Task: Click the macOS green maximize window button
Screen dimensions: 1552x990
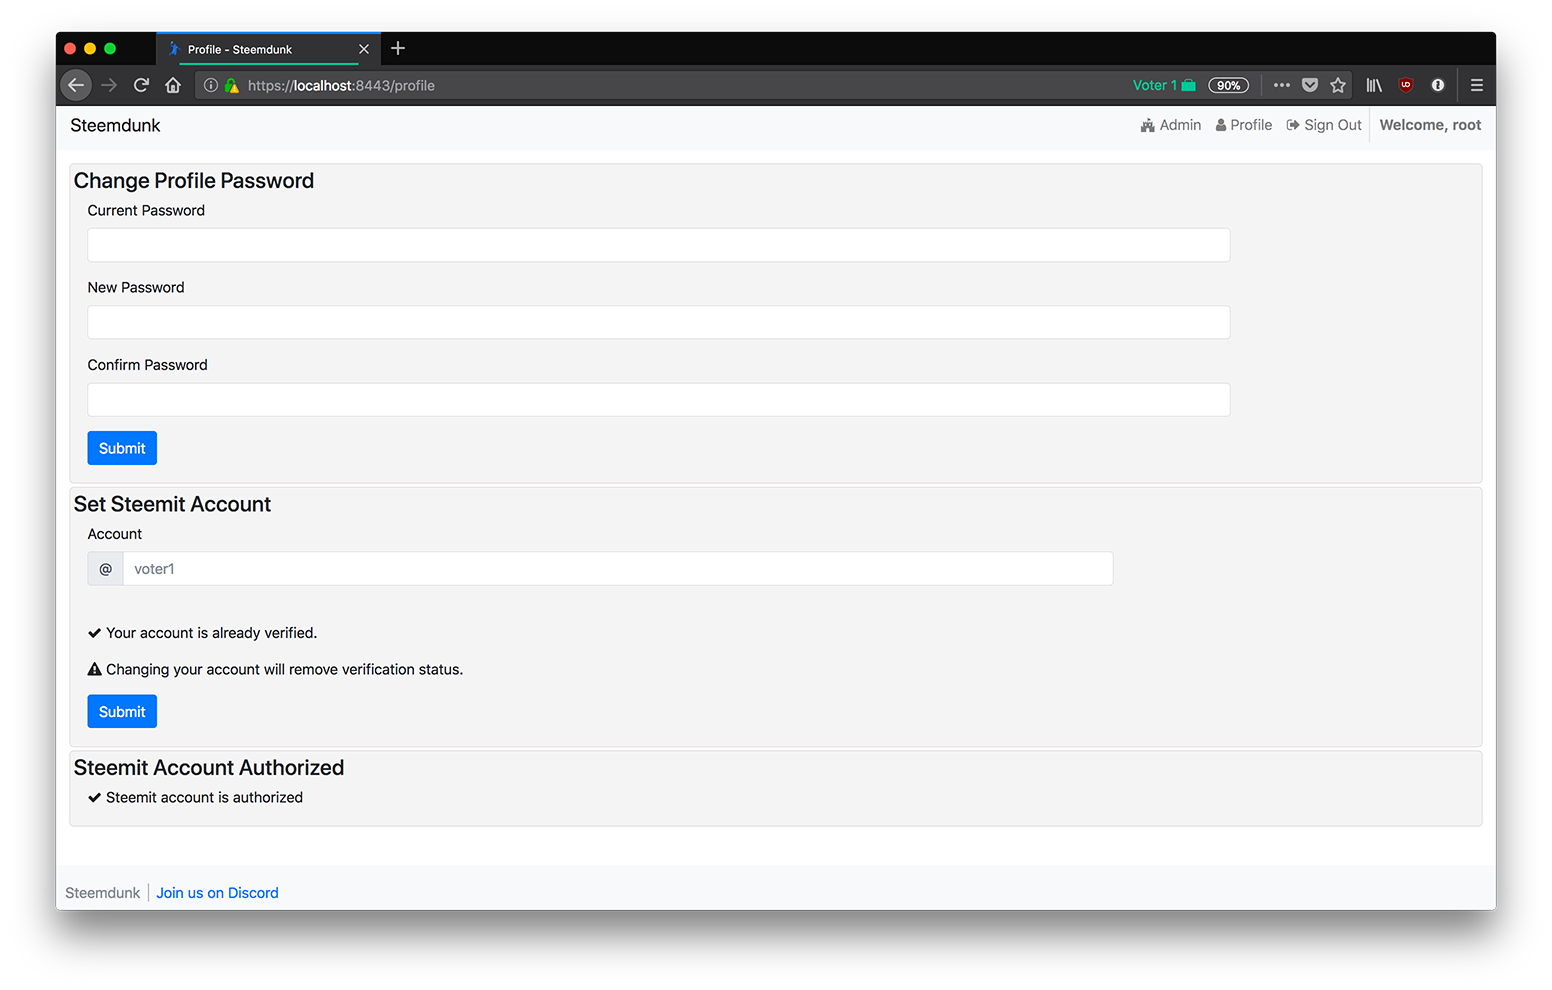Action: (x=110, y=48)
